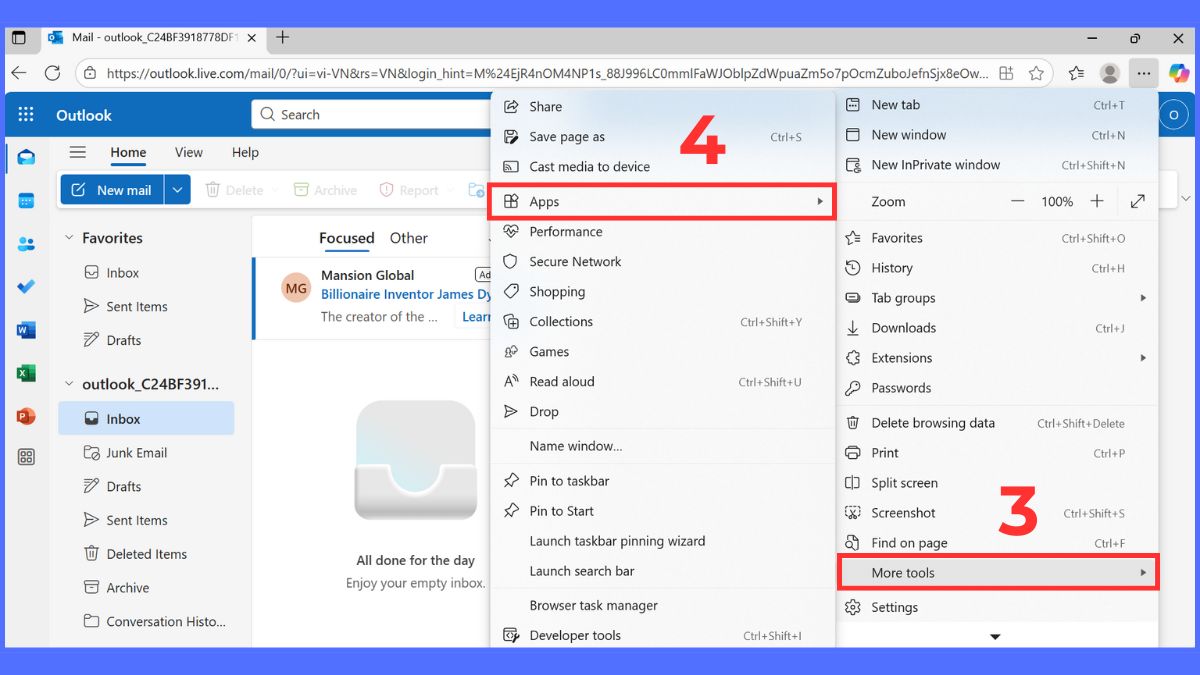Switch to the View ribbon tab
This screenshot has height=675, width=1200.
[x=189, y=153]
